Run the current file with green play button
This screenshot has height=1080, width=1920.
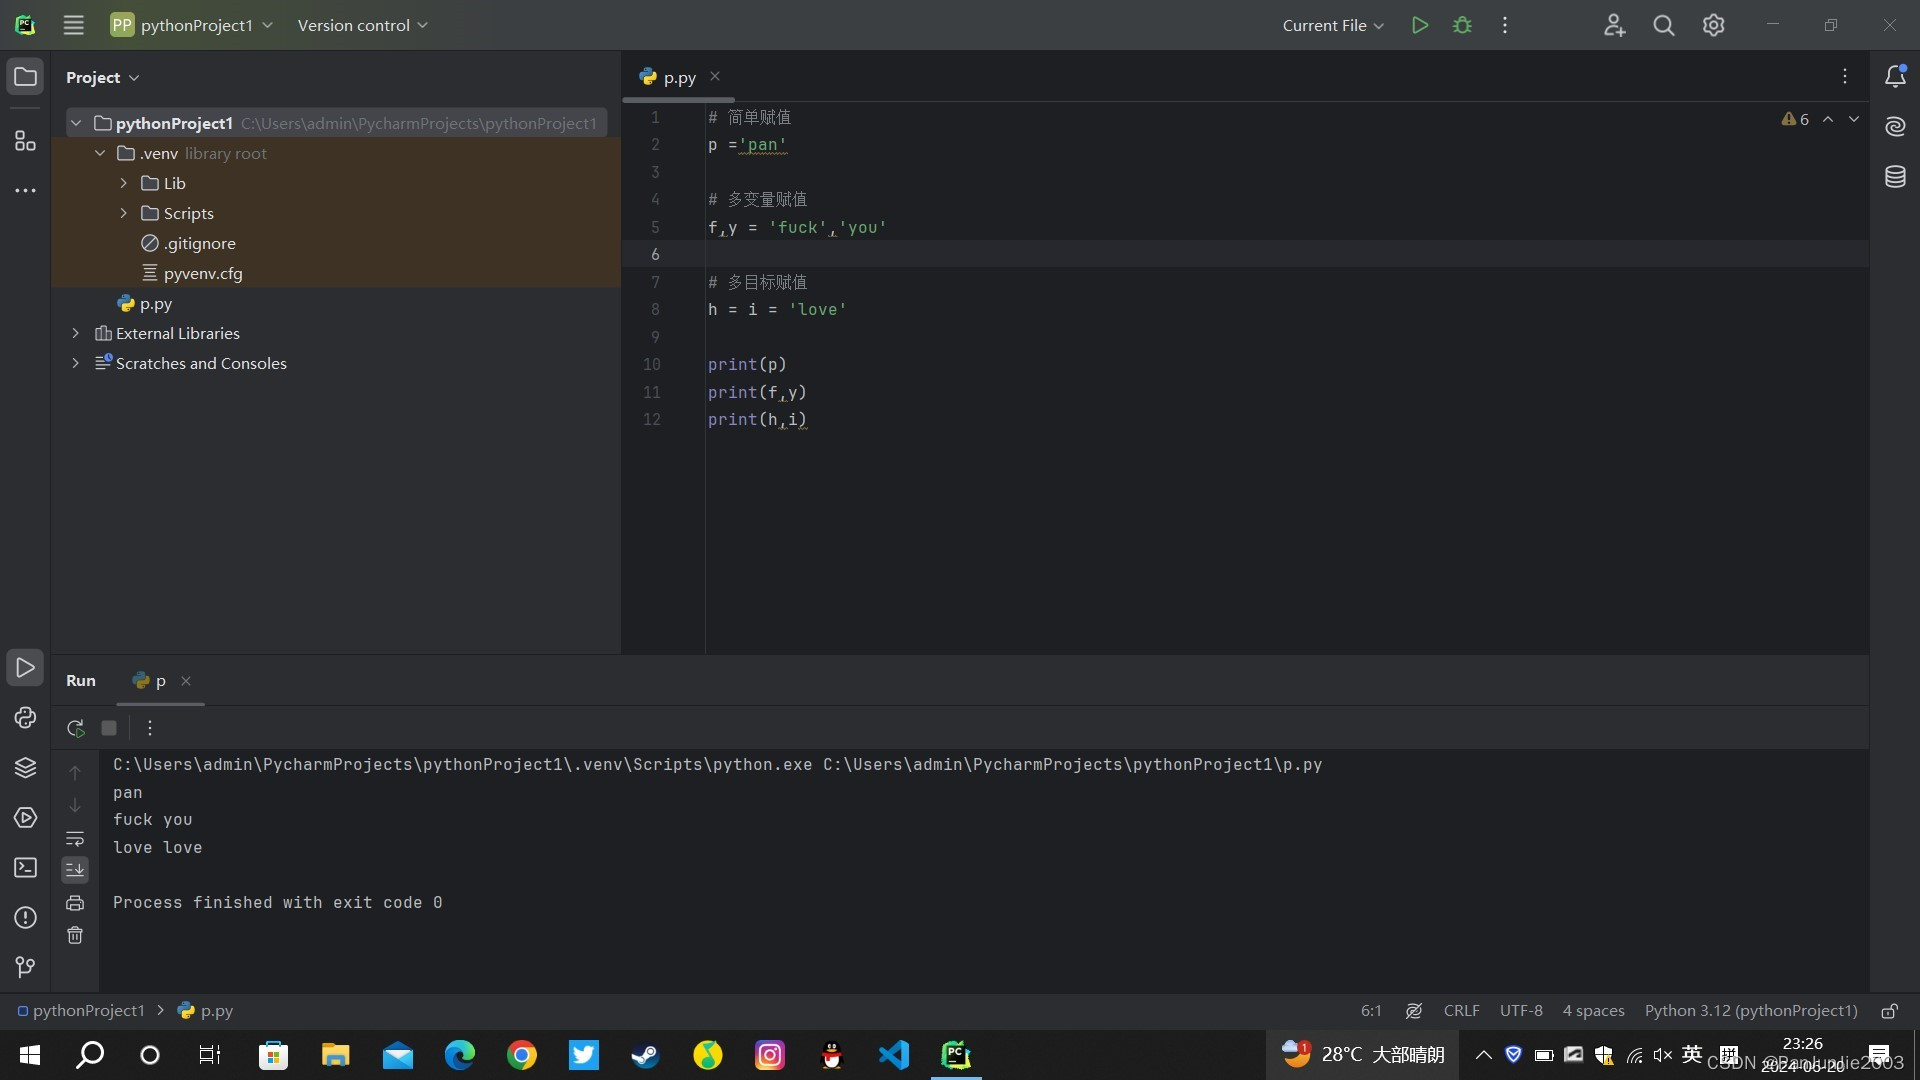click(x=1419, y=25)
